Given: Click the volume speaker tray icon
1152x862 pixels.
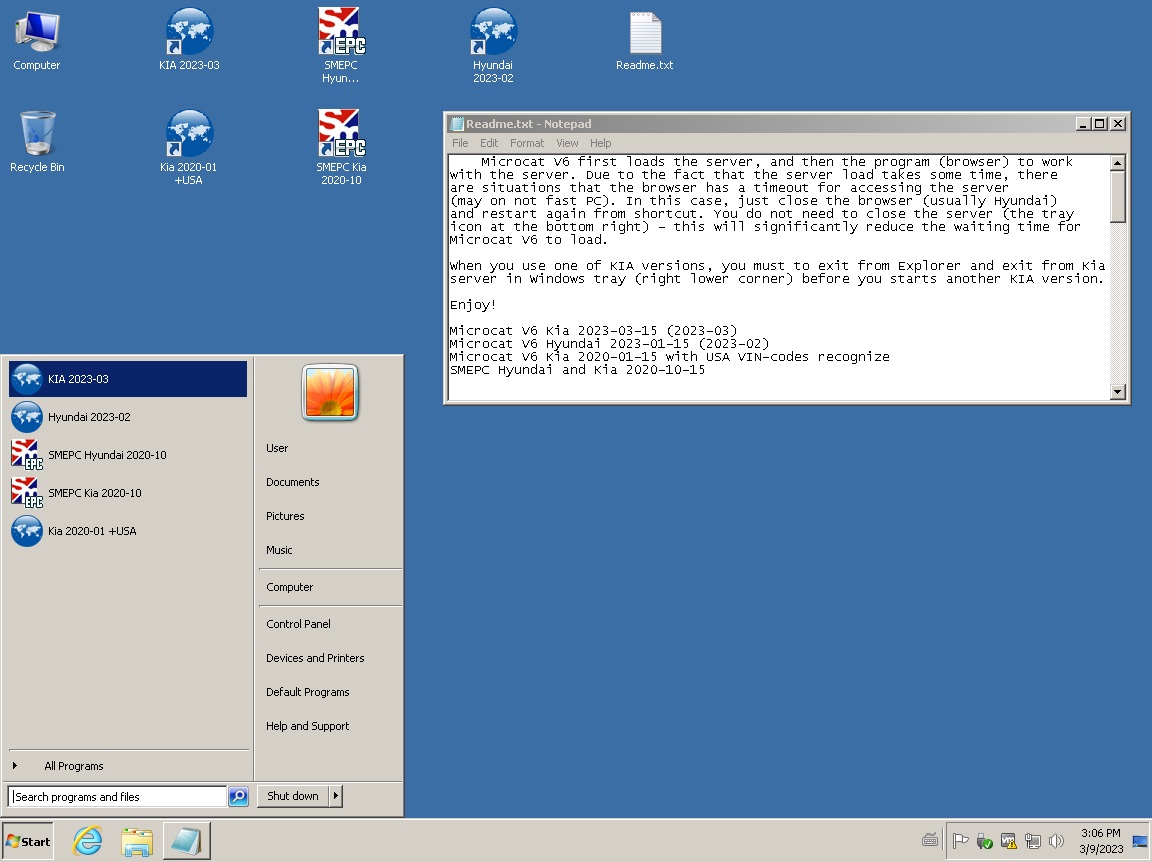Looking at the screenshot, I should click(1056, 841).
